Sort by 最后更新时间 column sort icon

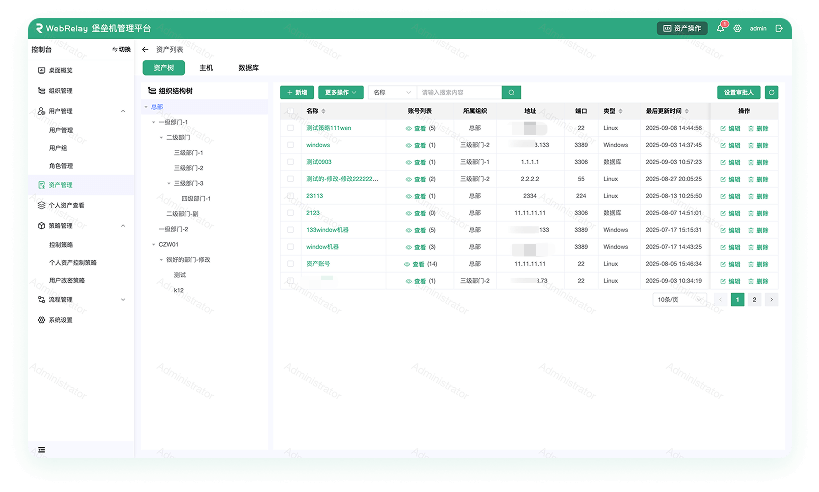click(x=686, y=111)
